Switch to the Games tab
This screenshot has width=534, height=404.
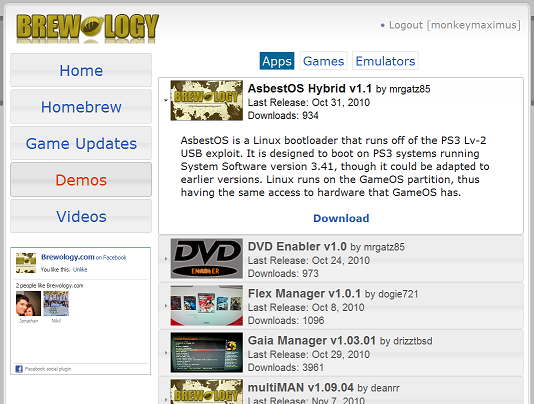click(324, 61)
